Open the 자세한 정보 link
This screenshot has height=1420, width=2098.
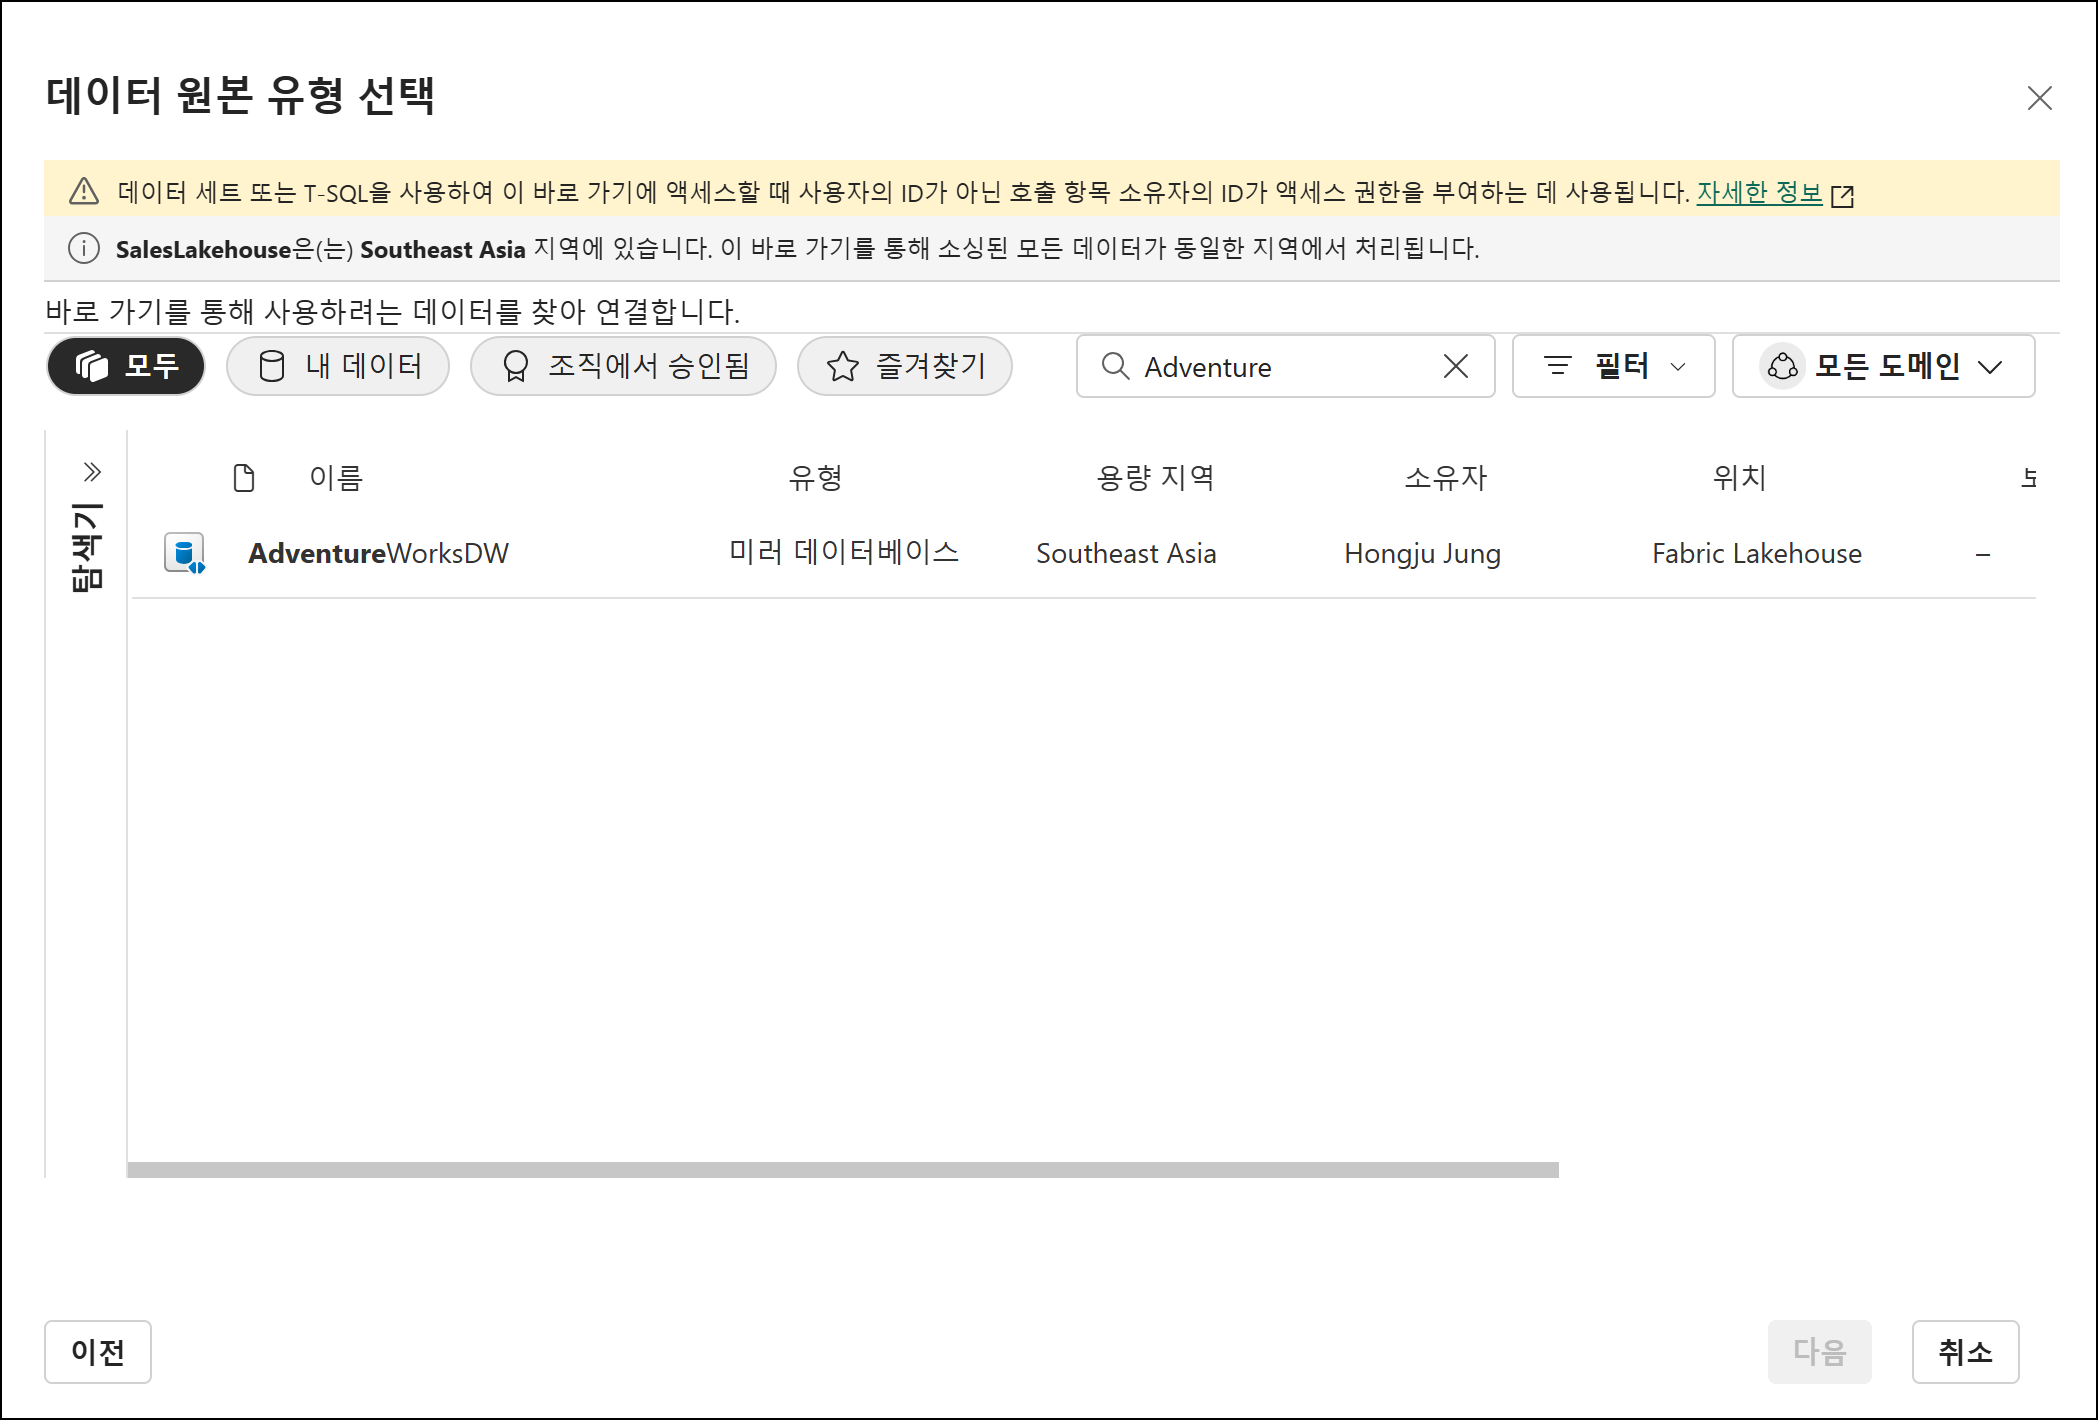[1760, 192]
